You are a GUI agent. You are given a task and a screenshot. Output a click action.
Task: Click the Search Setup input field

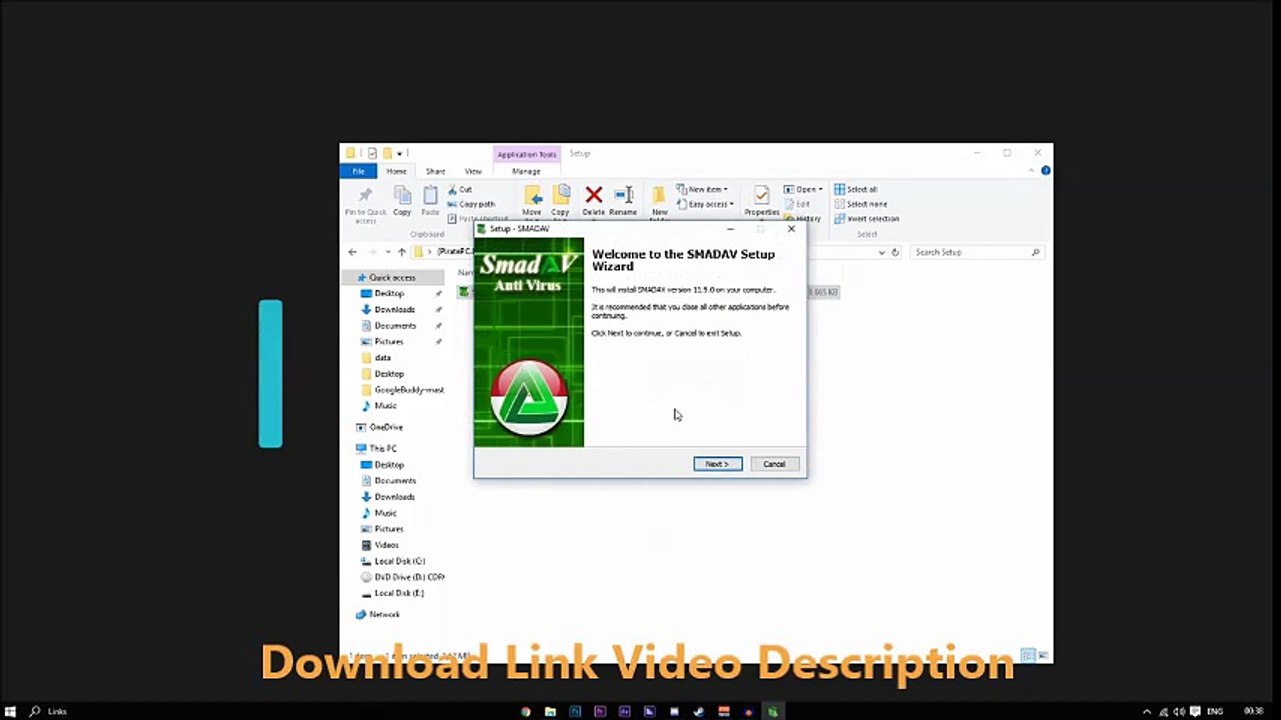coord(977,252)
